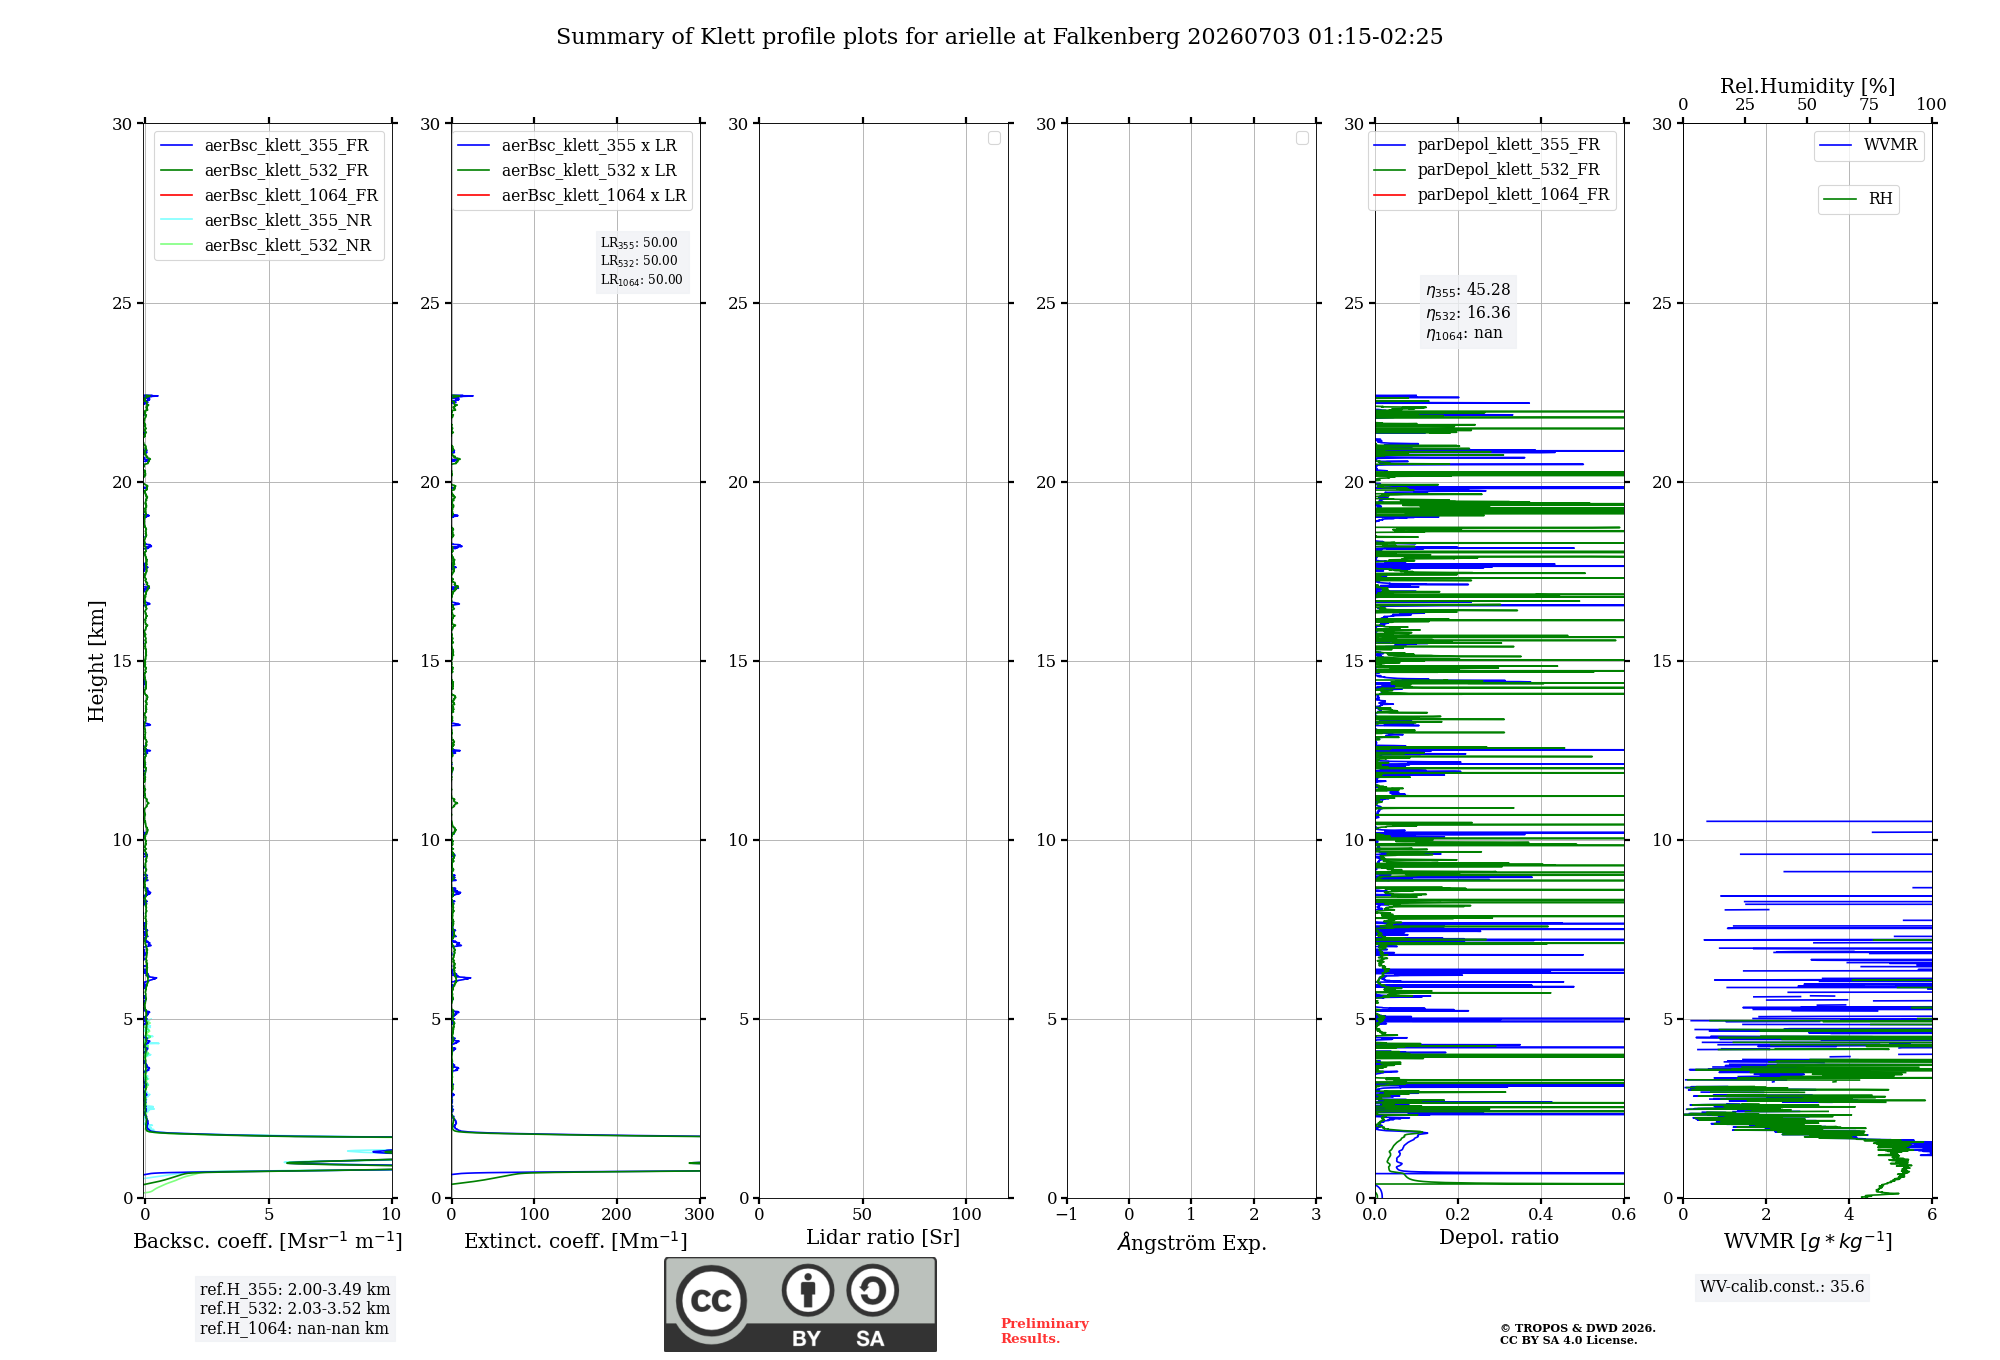Screen dimensions: 2000x1360
Task: Select the aerBsc_klett_532_NR legend entry
Action: point(265,246)
